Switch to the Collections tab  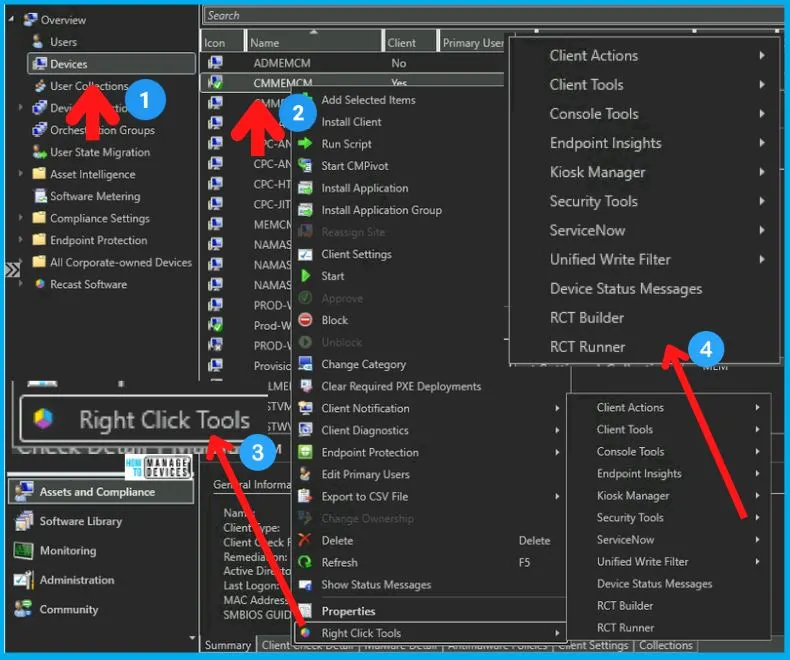click(x=666, y=645)
